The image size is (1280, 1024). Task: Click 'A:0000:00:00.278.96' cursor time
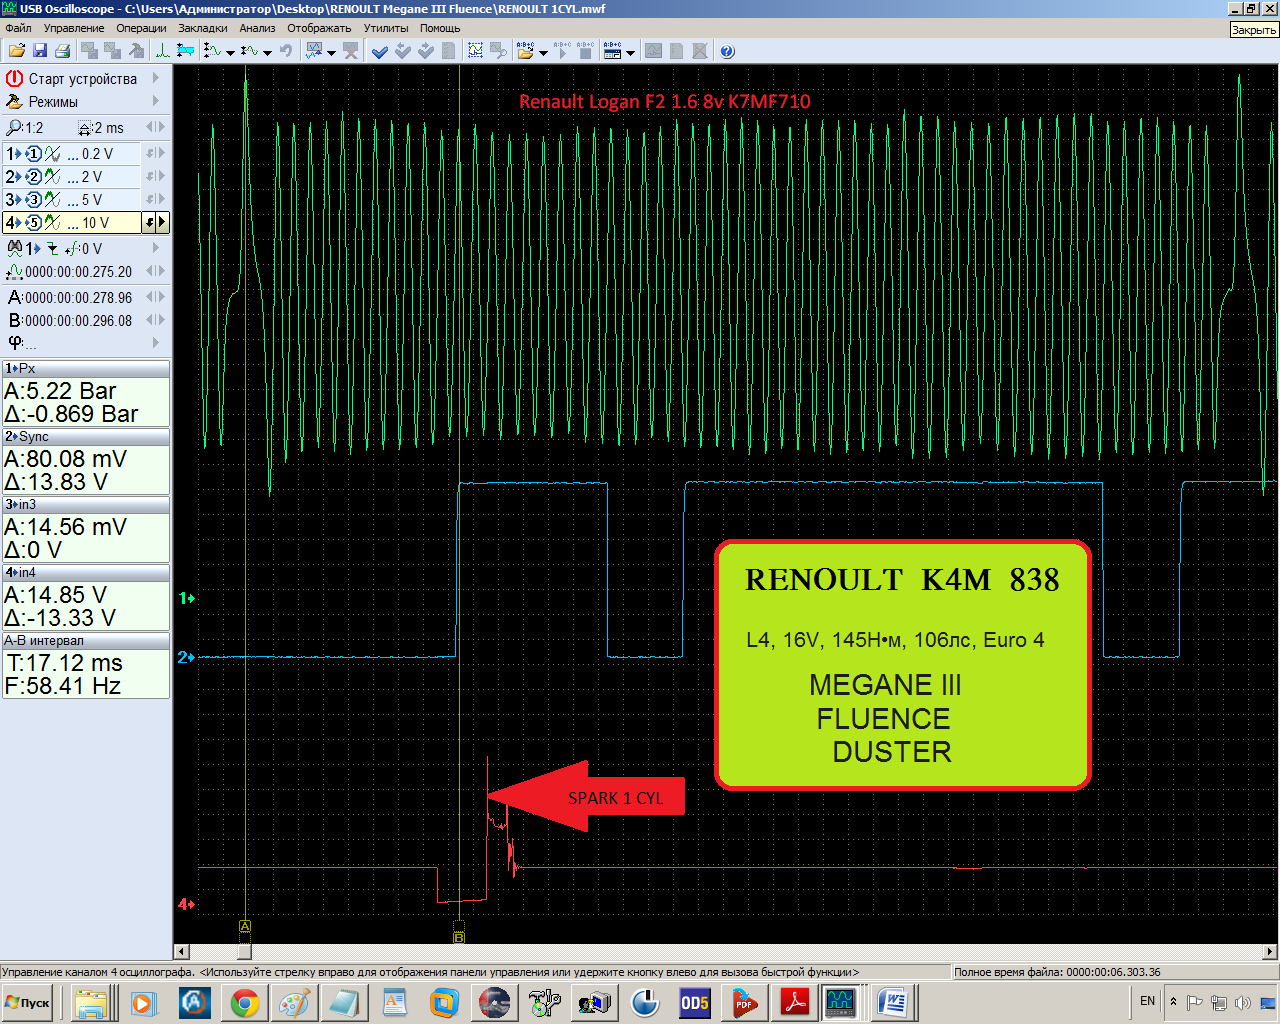(70, 297)
